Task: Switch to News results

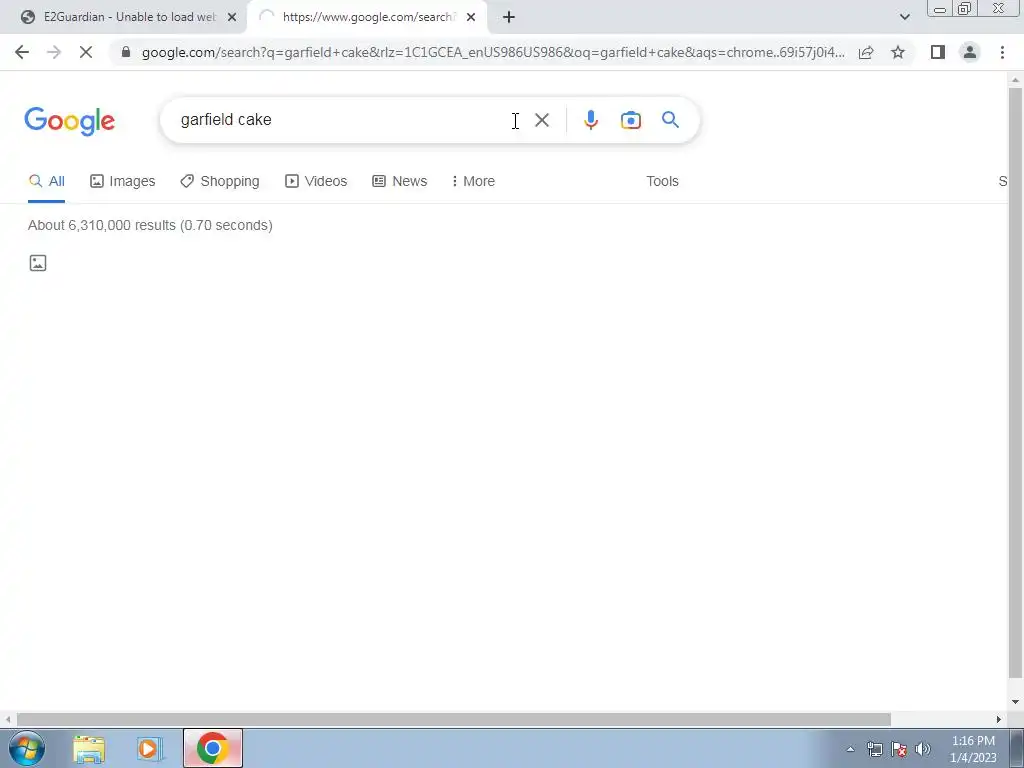Action: coord(400,182)
